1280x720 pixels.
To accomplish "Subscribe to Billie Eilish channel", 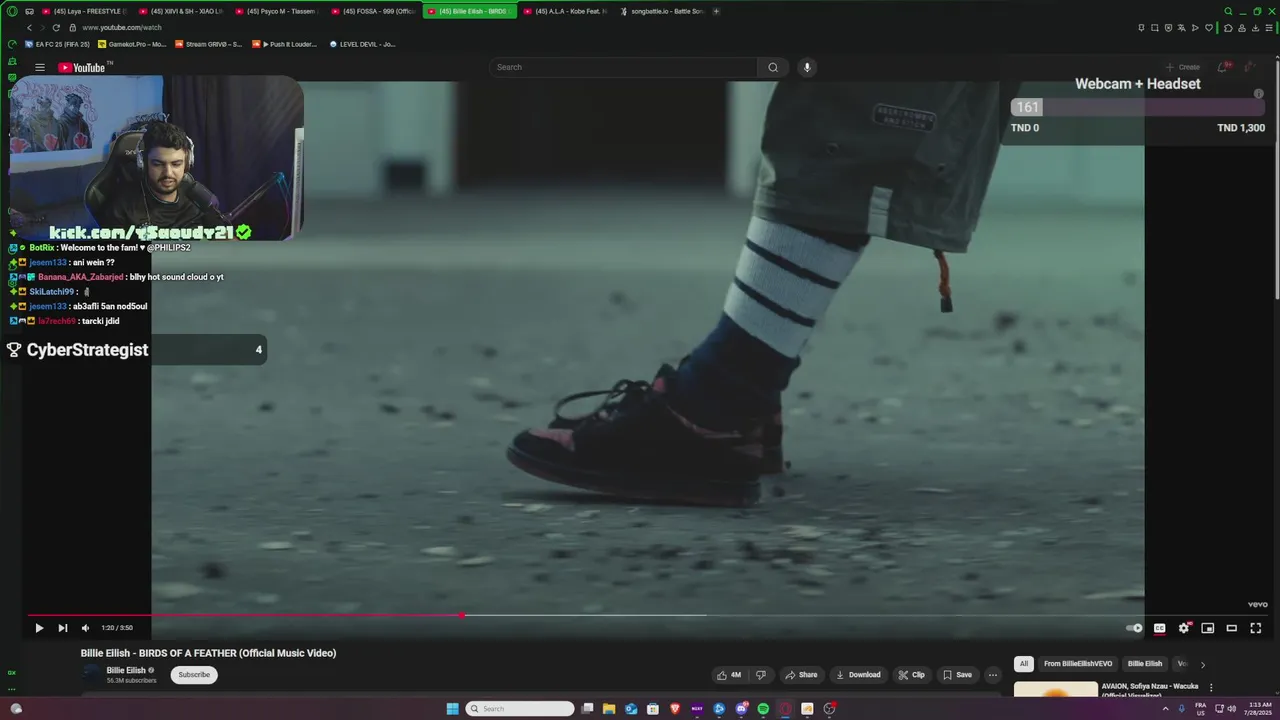I will coord(194,675).
